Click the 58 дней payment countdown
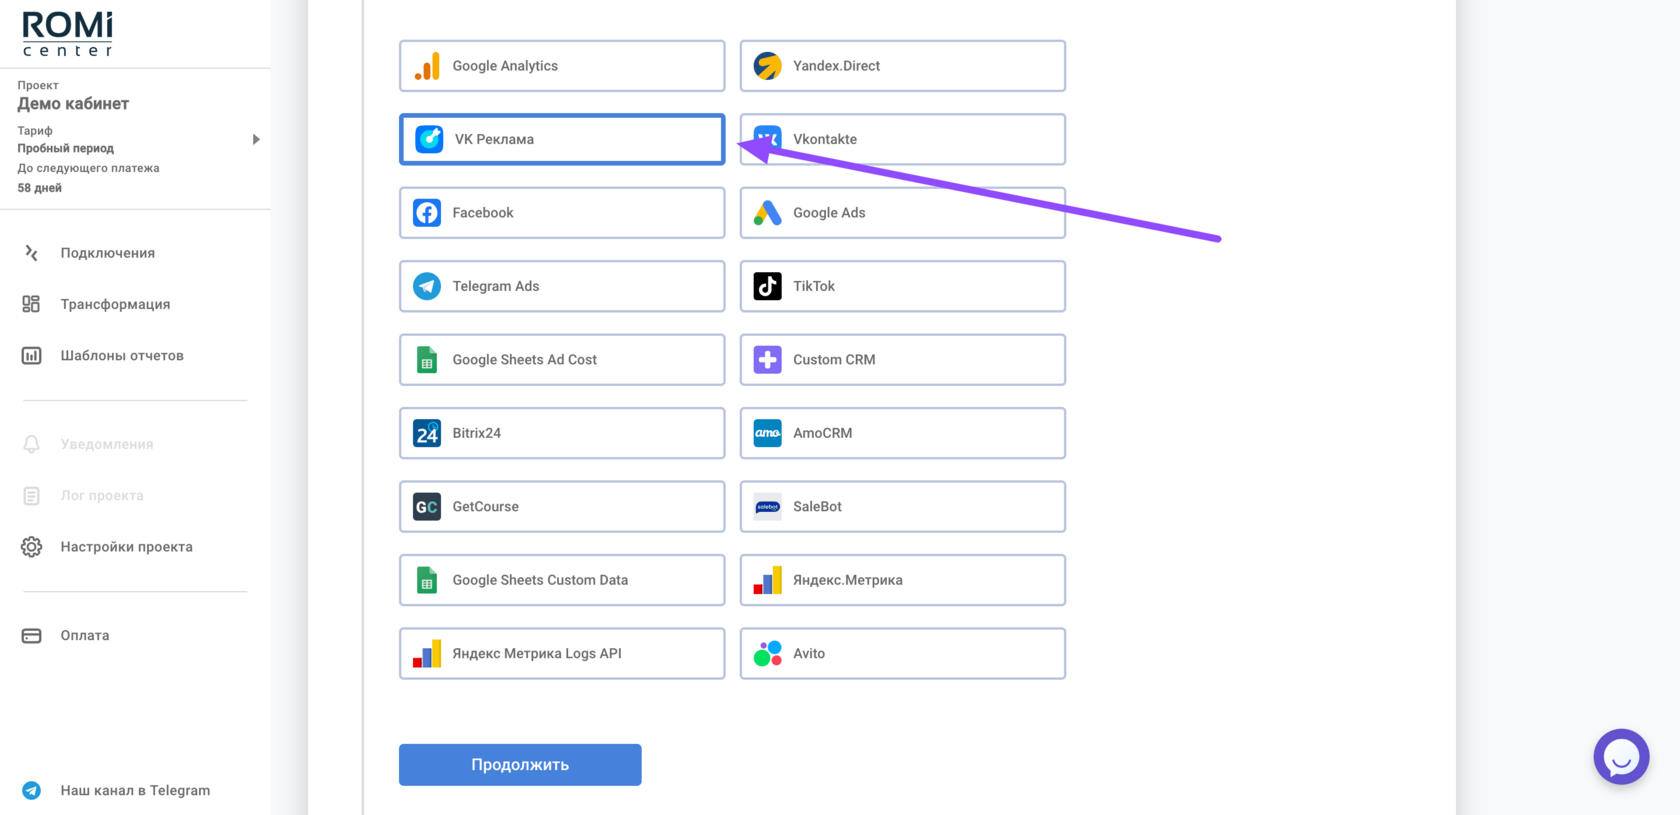1680x815 pixels. pos(39,188)
